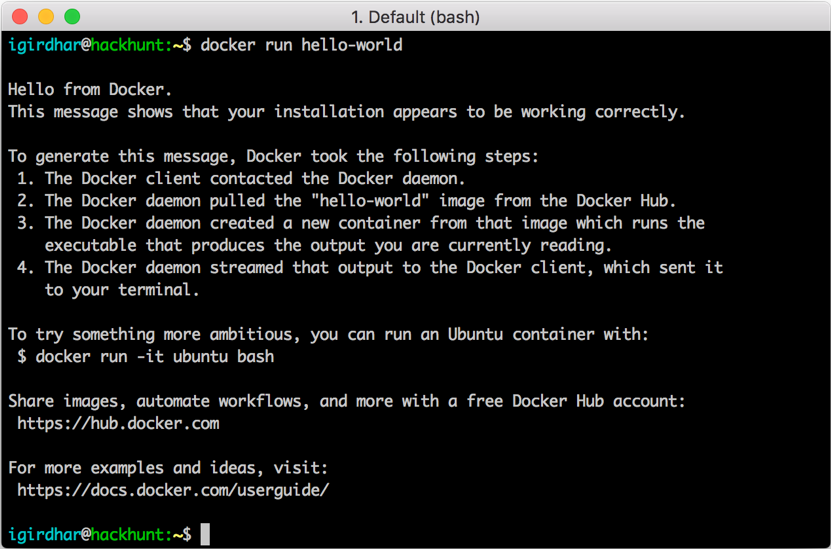
Task: Click step 2 line mentioning "hello-world" image
Action: (x=347, y=201)
